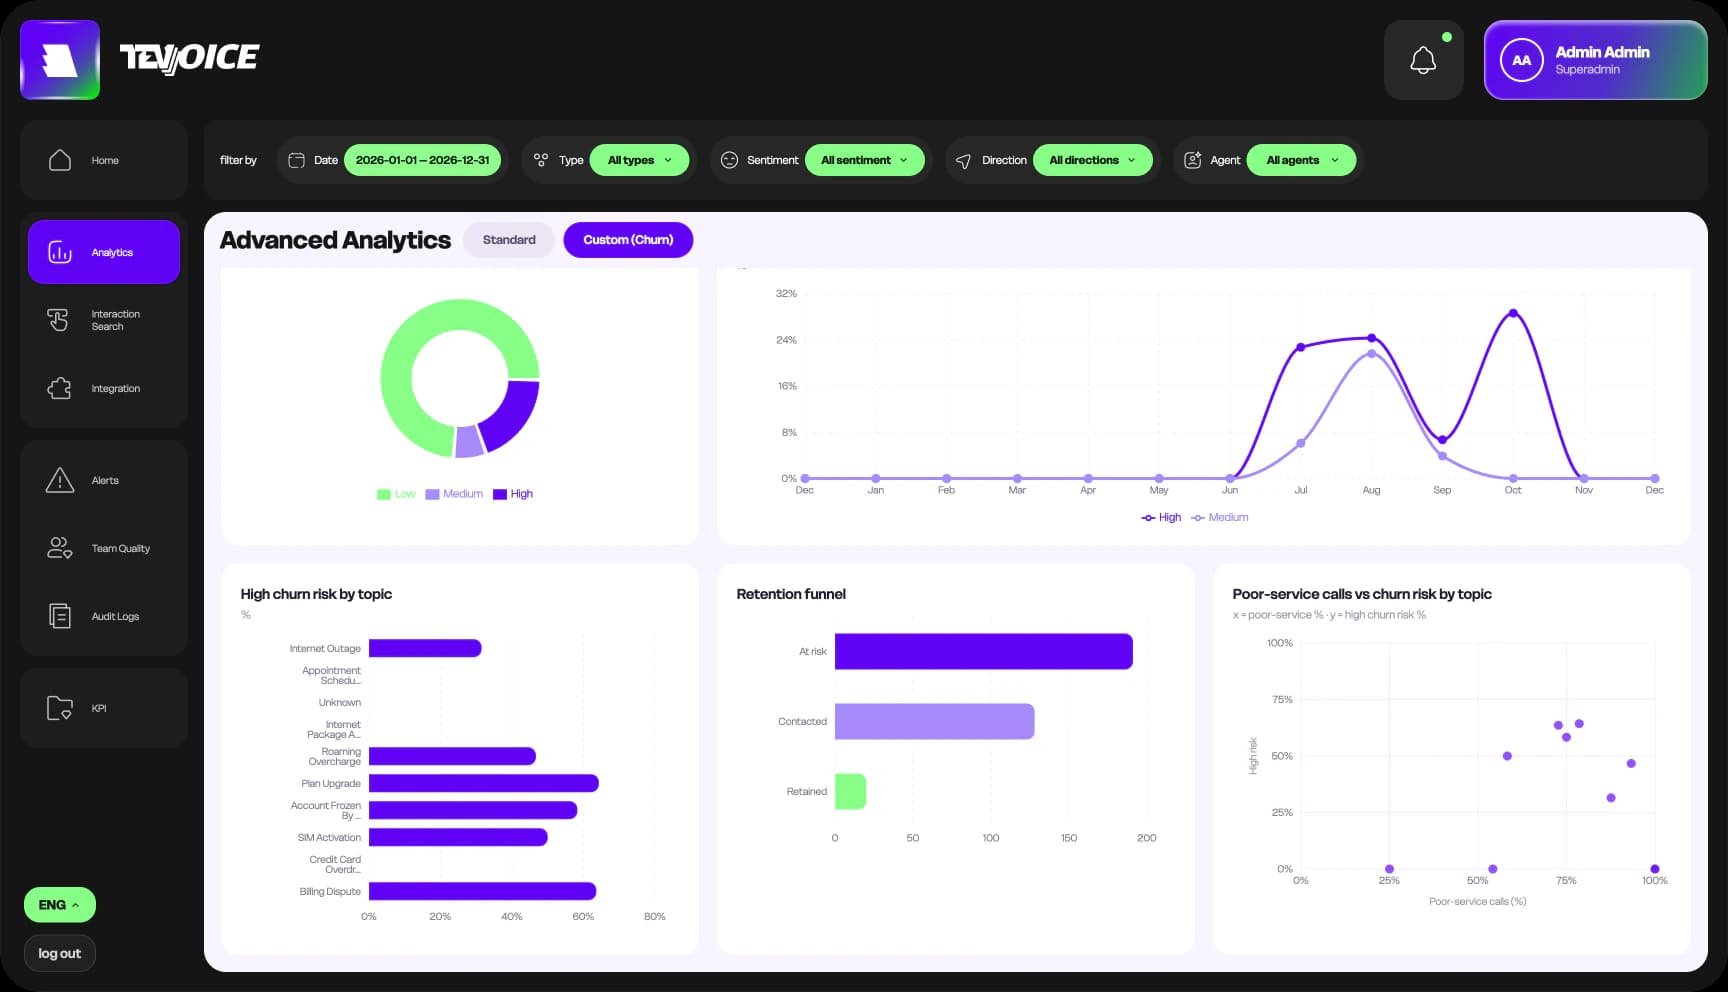Expand the All types dropdown
This screenshot has width=1728, height=992.
(640, 160)
